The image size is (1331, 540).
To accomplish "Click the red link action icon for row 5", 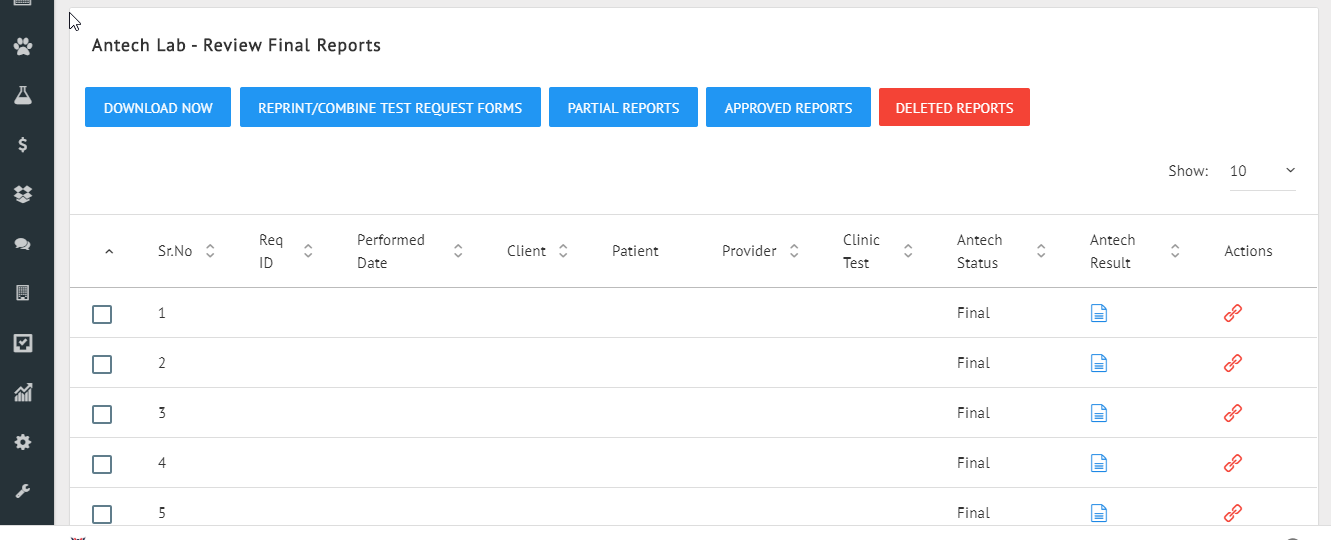I will (1233, 513).
